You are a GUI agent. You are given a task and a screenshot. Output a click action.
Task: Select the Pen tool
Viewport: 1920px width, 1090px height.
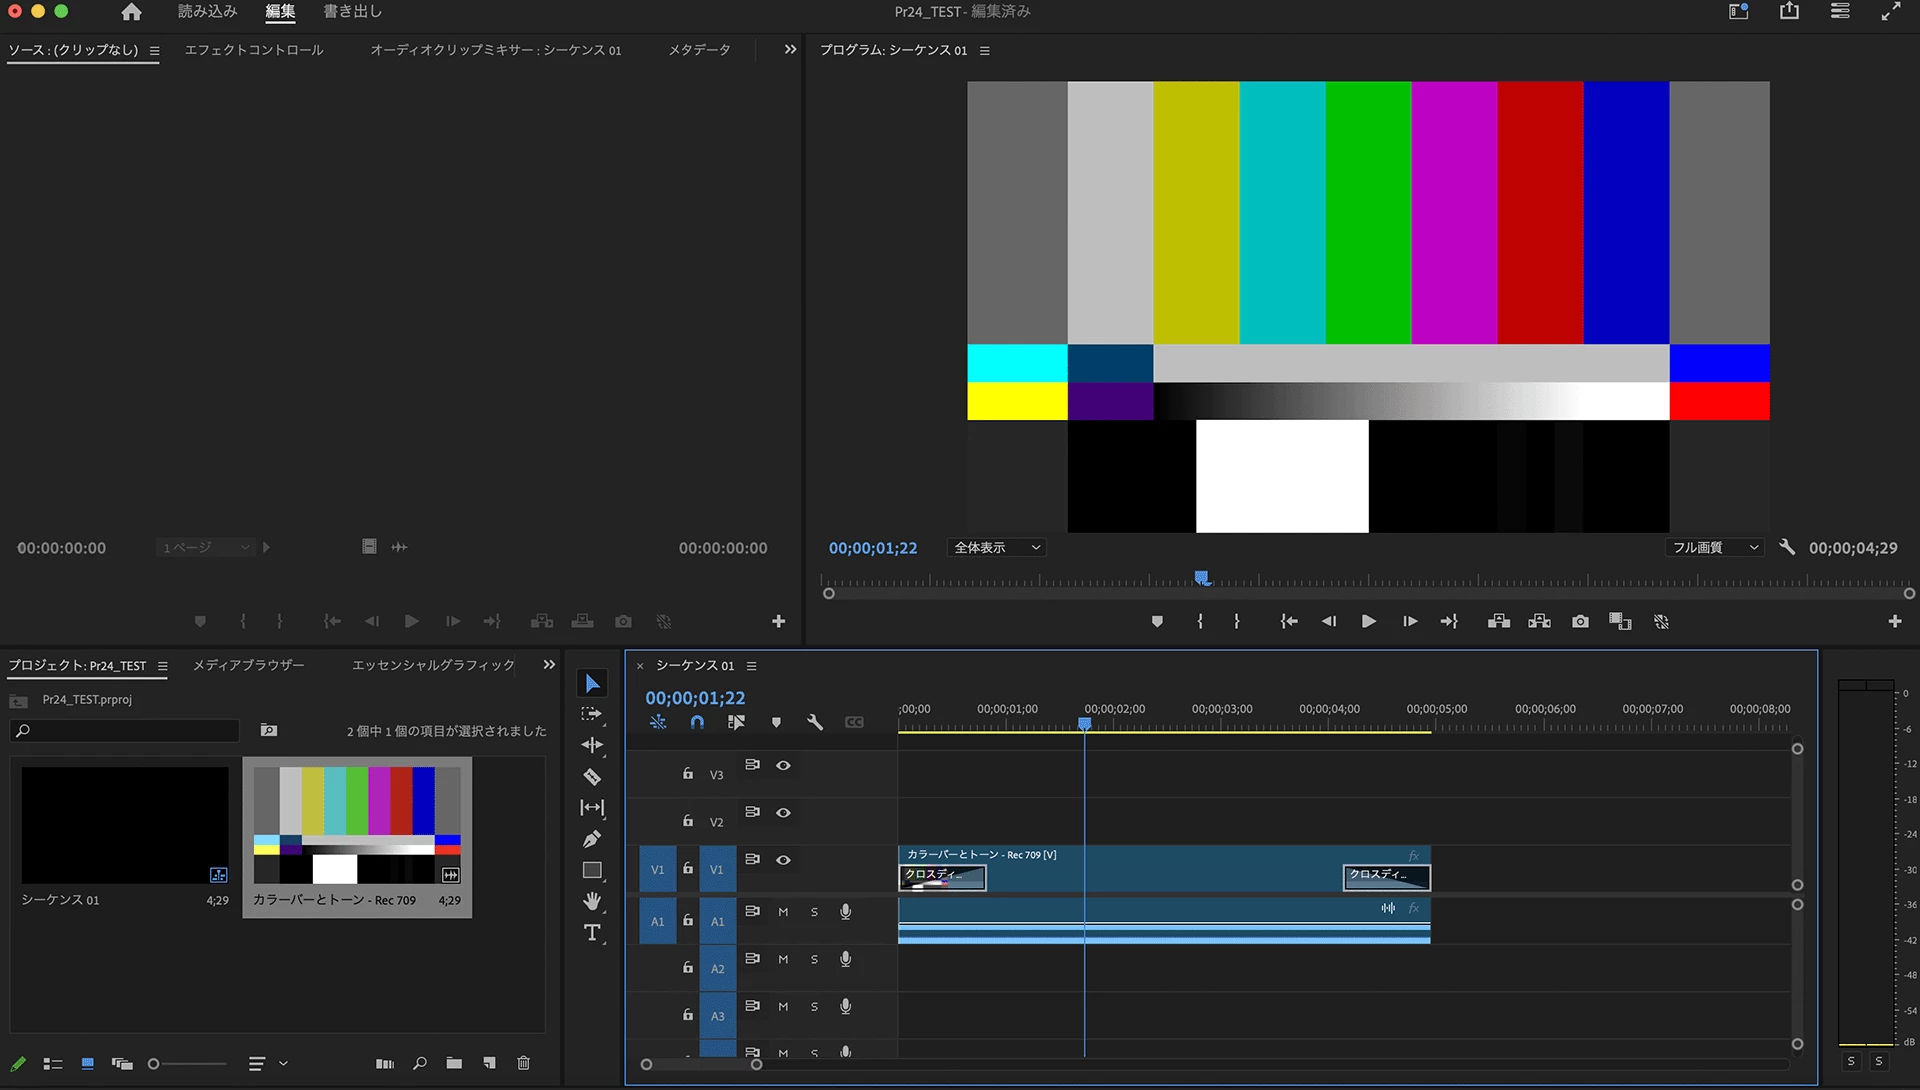(x=592, y=839)
